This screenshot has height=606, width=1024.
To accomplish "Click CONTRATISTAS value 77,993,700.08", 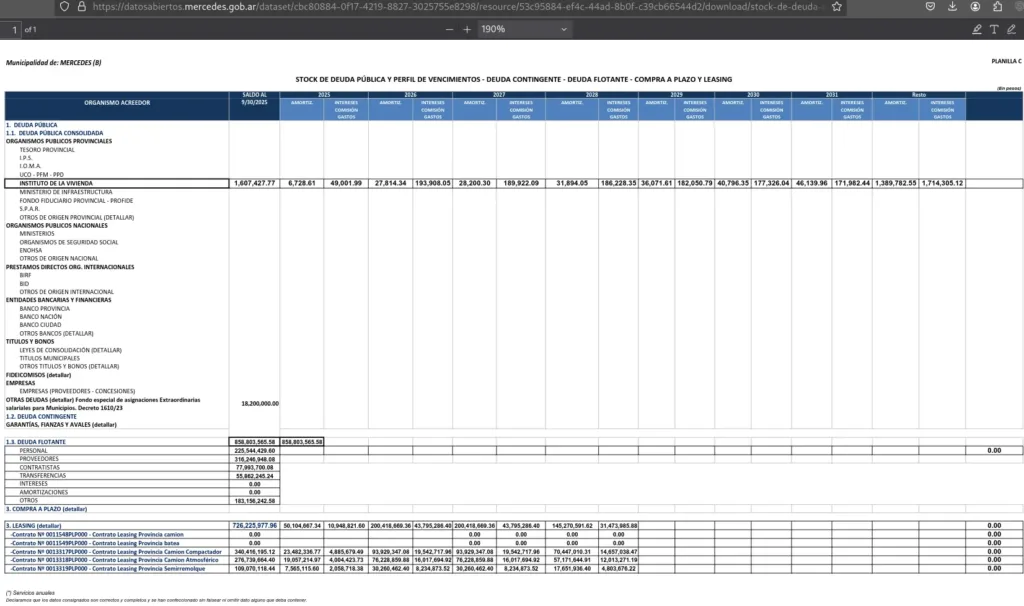I will [255, 468].
